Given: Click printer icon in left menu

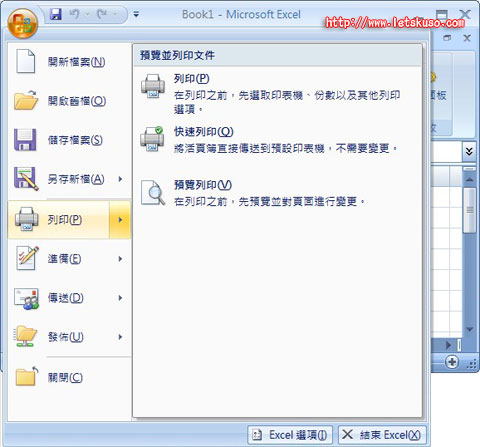Looking at the screenshot, I should (x=26, y=219).
